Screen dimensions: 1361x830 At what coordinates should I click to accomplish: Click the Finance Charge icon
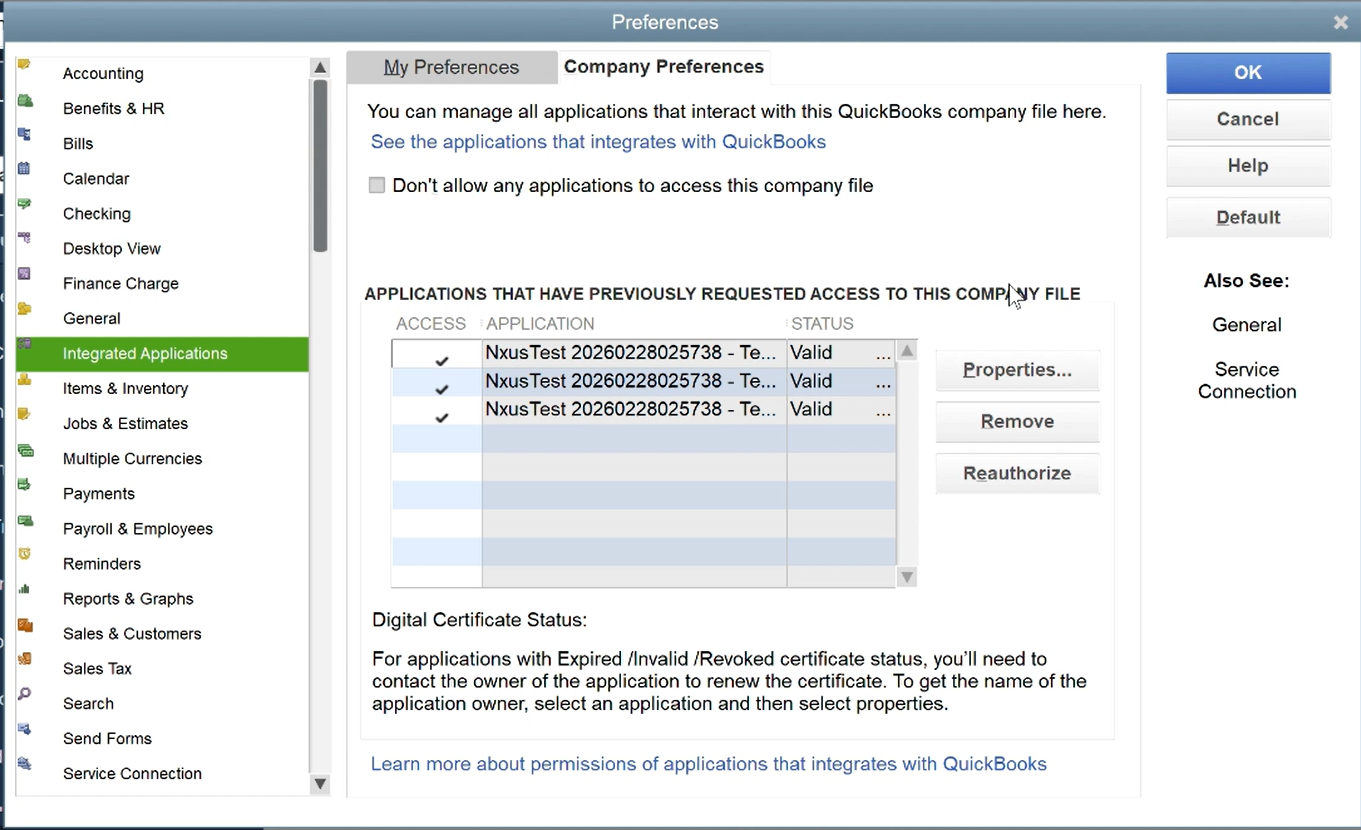(x=25, y=275)
